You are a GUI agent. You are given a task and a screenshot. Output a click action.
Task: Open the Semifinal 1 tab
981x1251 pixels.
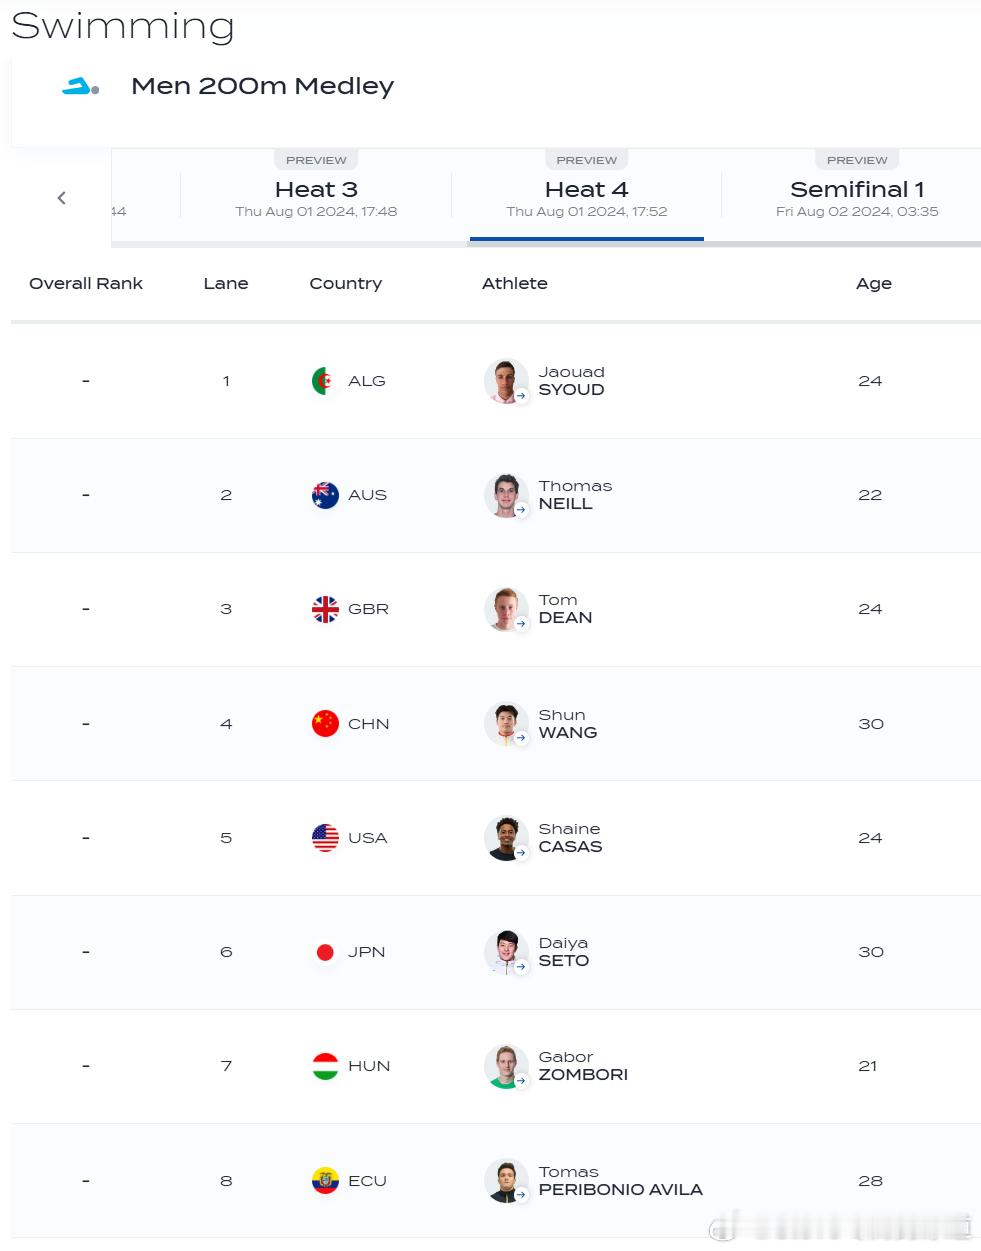(857, 198)
